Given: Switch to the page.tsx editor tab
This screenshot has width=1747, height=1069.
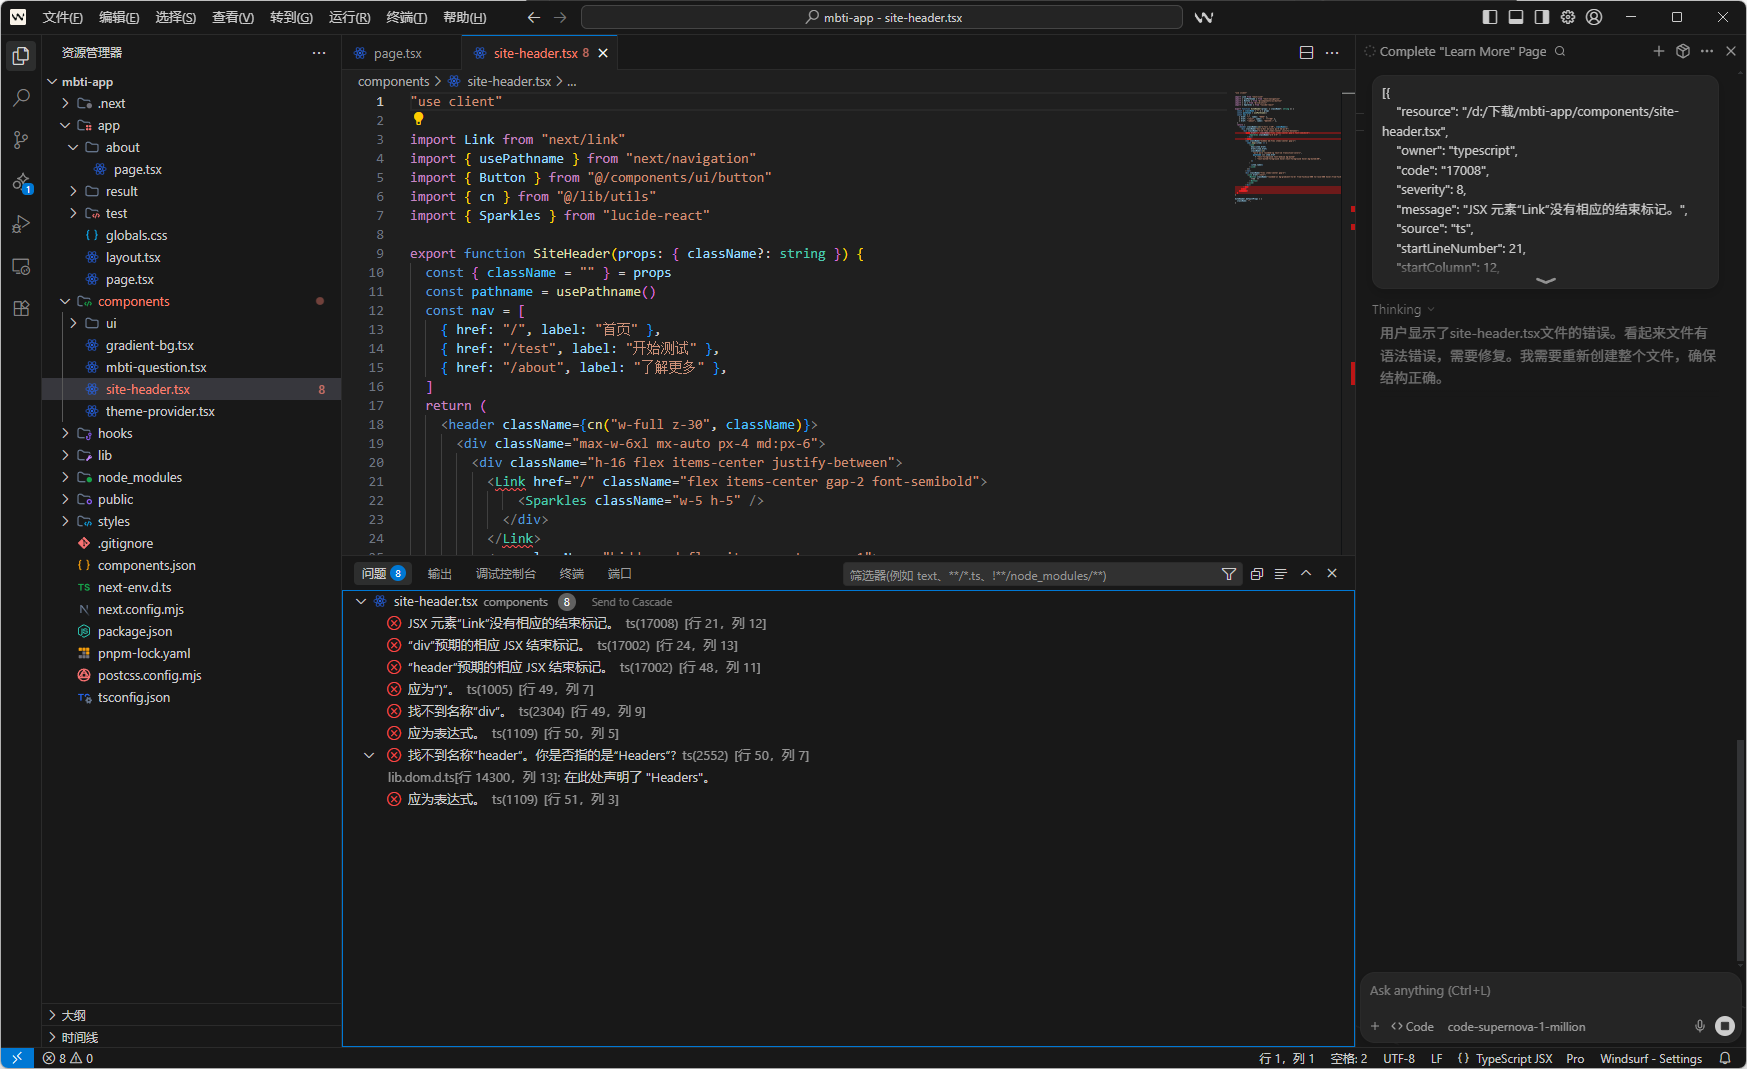Looking at the screenshot, I should [397, 53].
